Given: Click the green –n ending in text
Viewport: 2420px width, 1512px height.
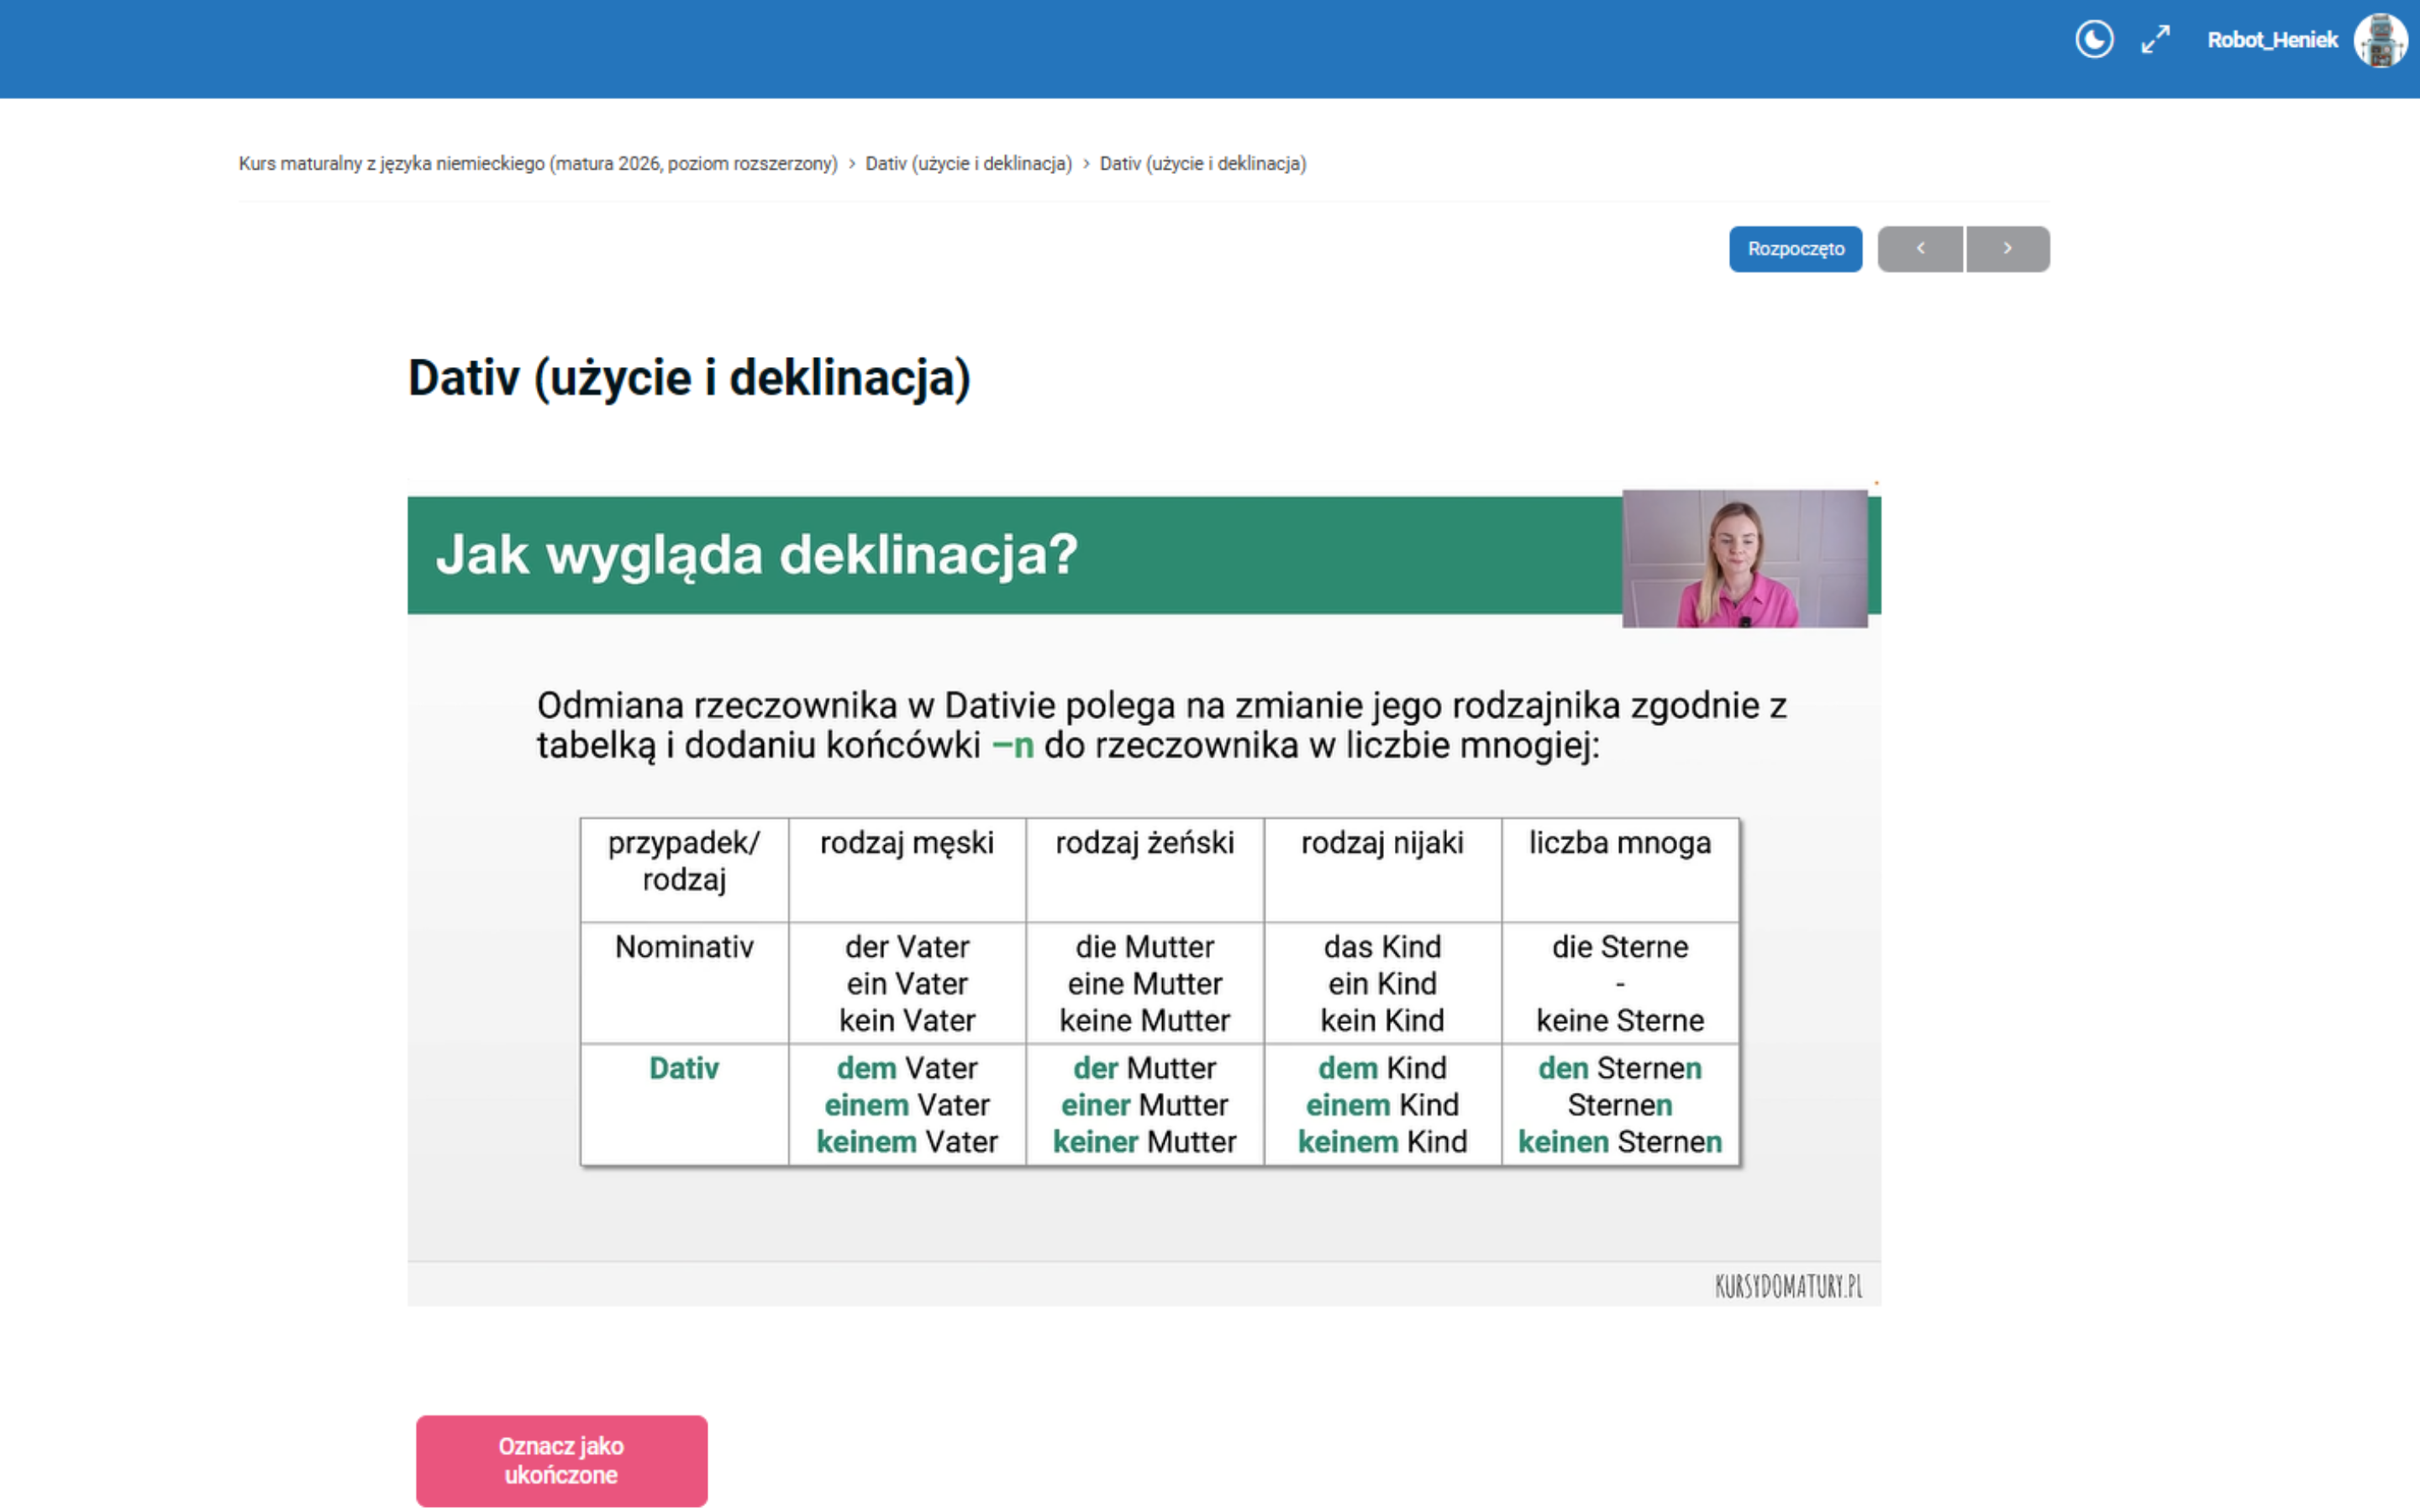Looking at the screenshot, I should tap(1012, 746).
